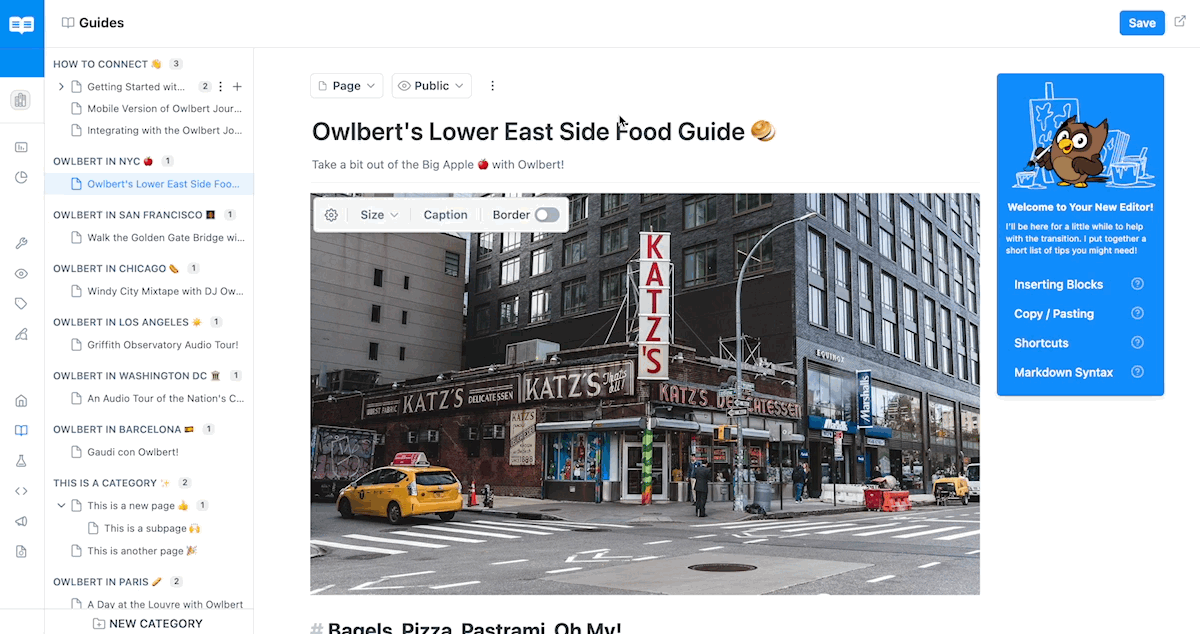Click the Save button
Image resolution: width=1200 pixels, height=634 pixels.
click(1142, 23)
